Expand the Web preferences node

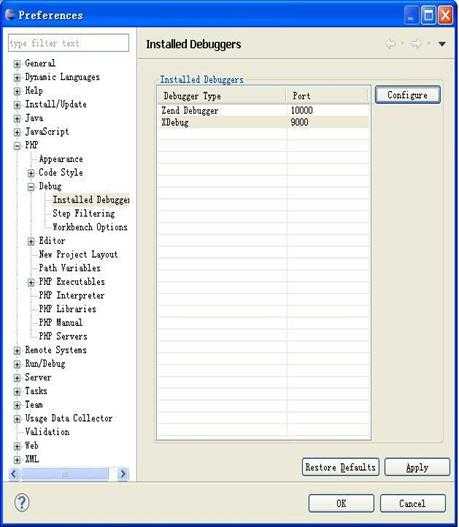point(17,446)
